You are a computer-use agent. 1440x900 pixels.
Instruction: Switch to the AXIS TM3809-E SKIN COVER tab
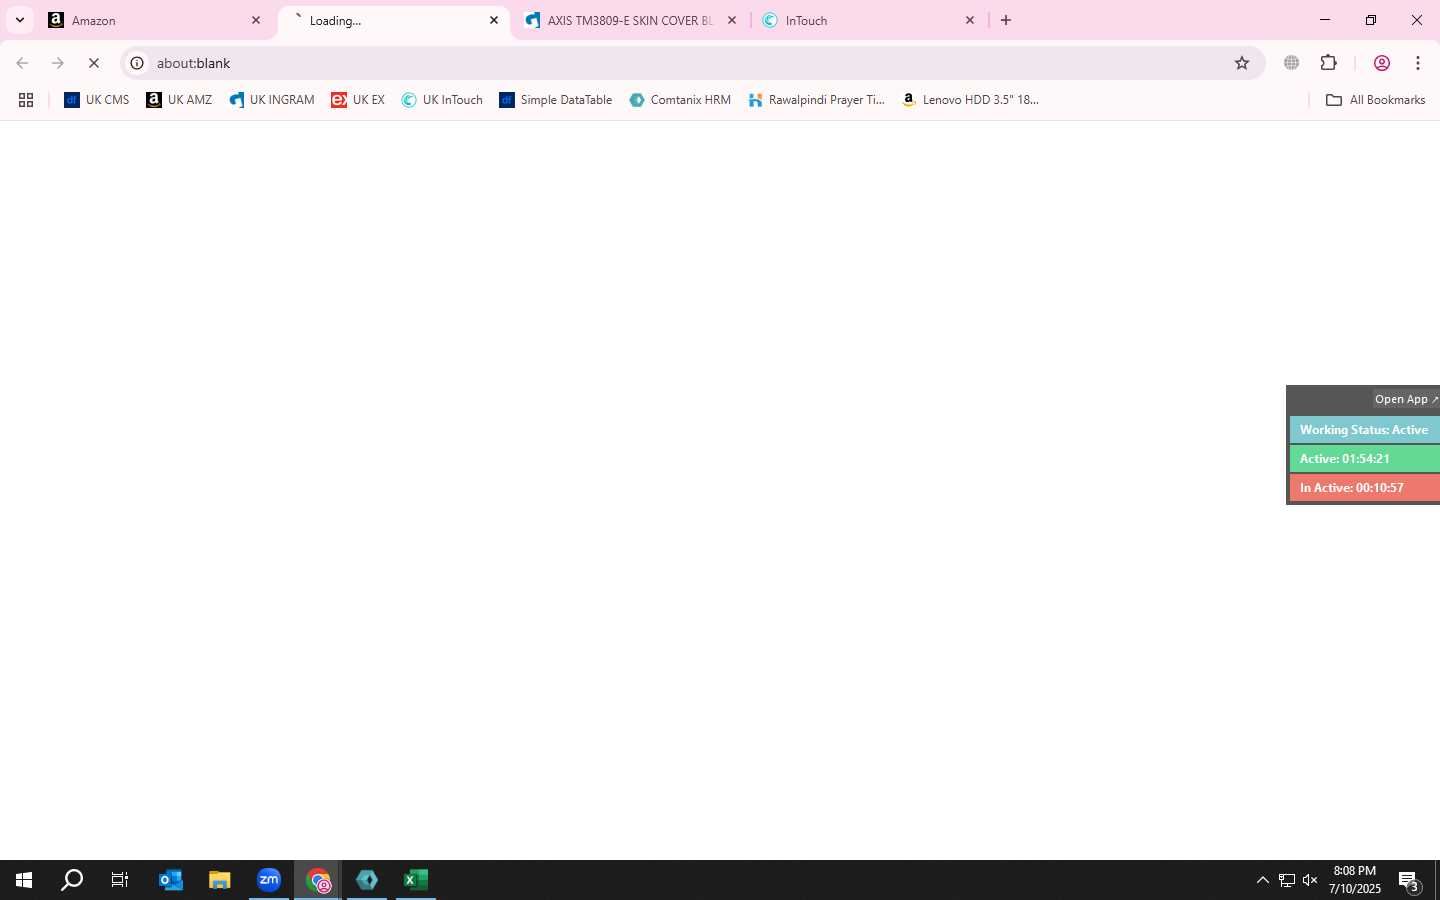point(631,20)
